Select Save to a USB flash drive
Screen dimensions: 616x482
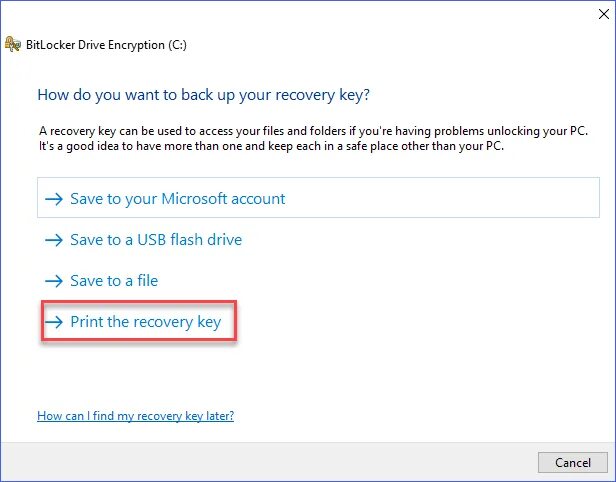155,240
